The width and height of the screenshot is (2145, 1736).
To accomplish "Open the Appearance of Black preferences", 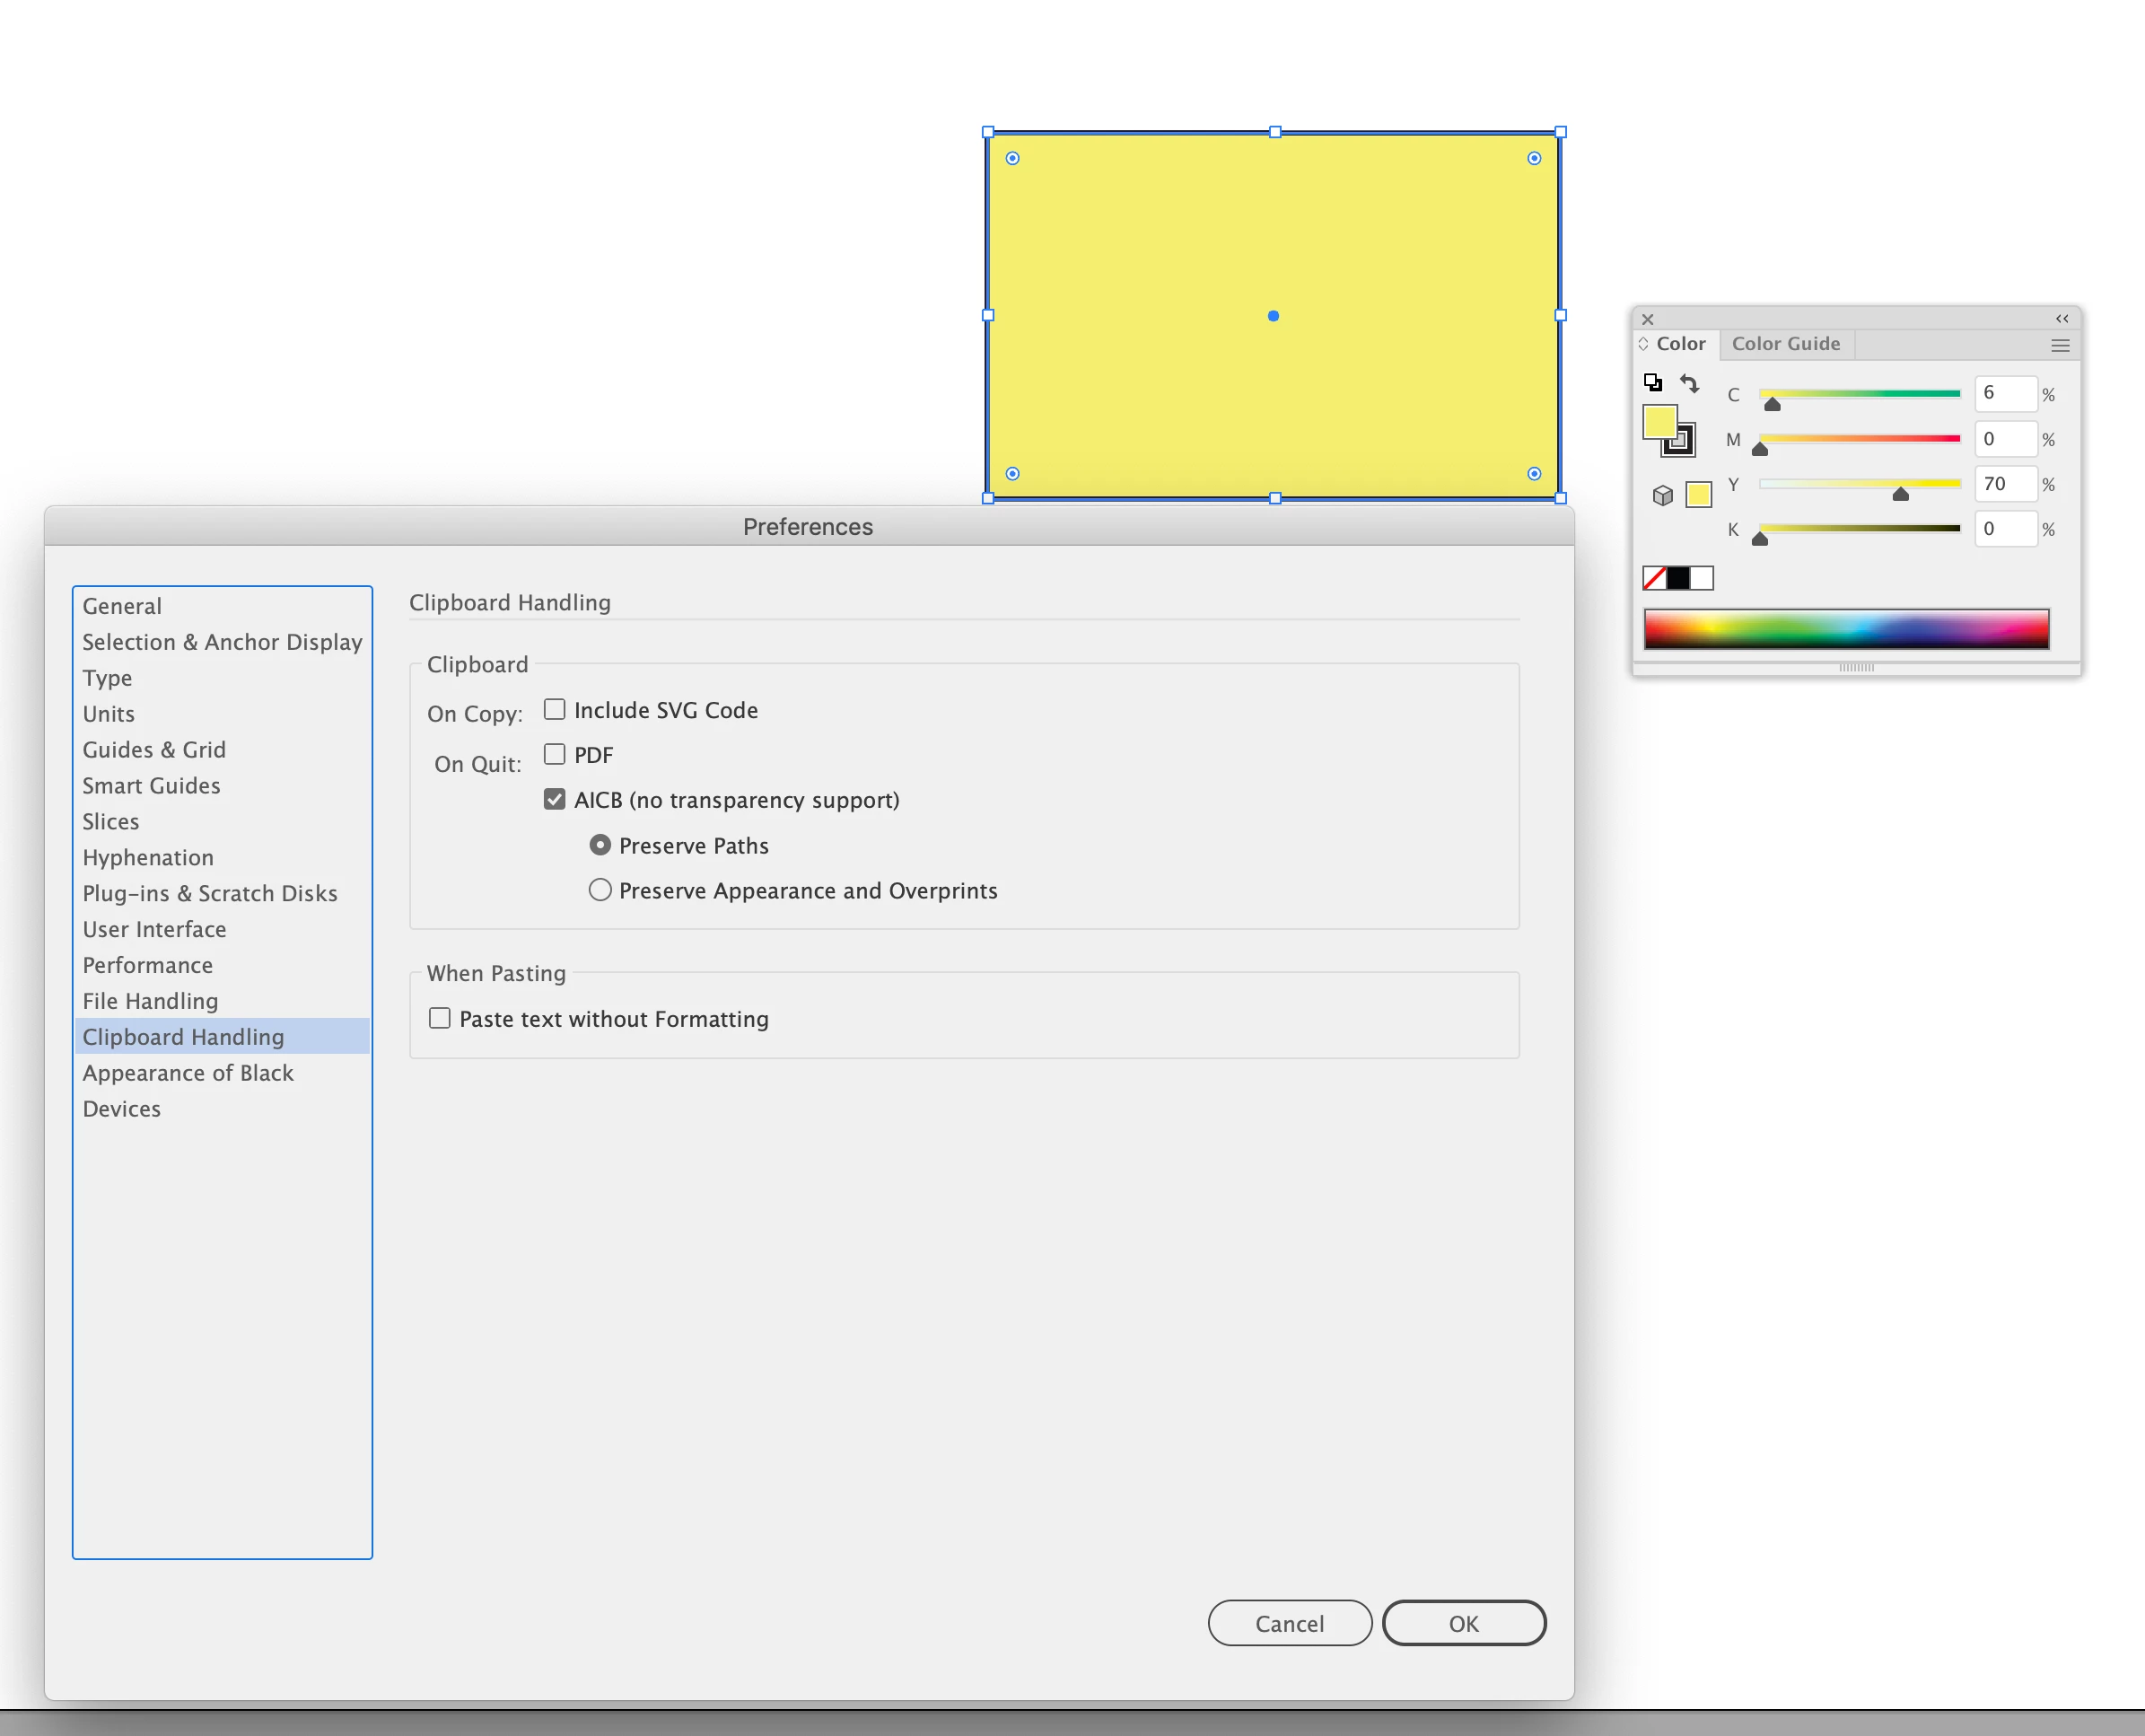I will pos(188,1073).
